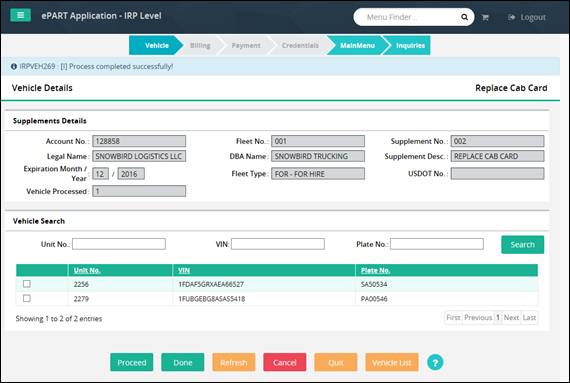Image resolution: width=570 pixels, height=383 pixels.
Task: Click the Done button
Action: [x=182, y=362]
